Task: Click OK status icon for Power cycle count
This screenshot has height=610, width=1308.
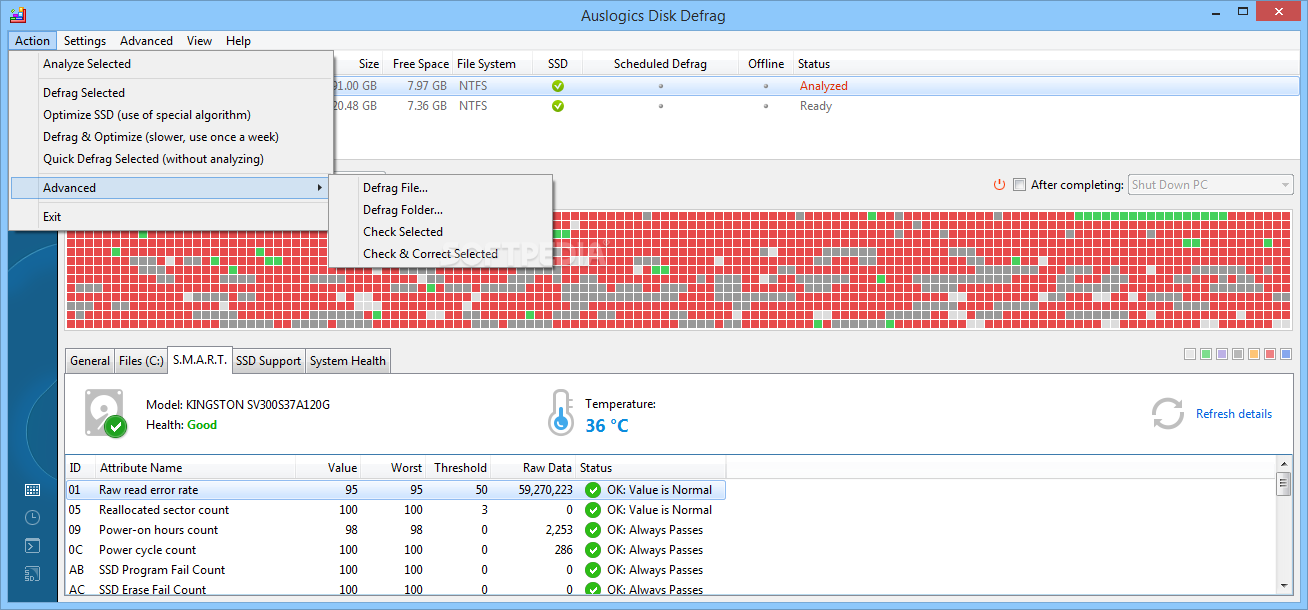Action: point(593,550)
